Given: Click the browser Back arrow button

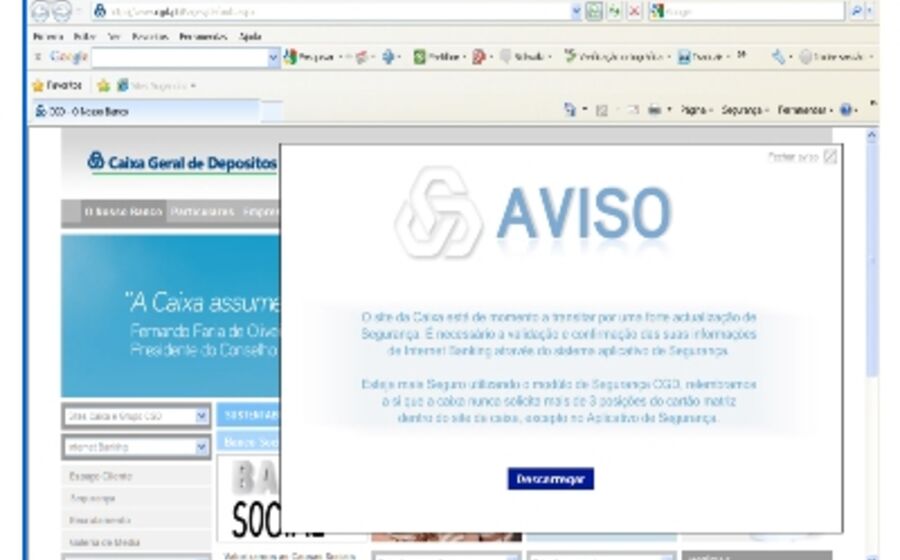Looking at the screenshot, I should pos(40,11).
